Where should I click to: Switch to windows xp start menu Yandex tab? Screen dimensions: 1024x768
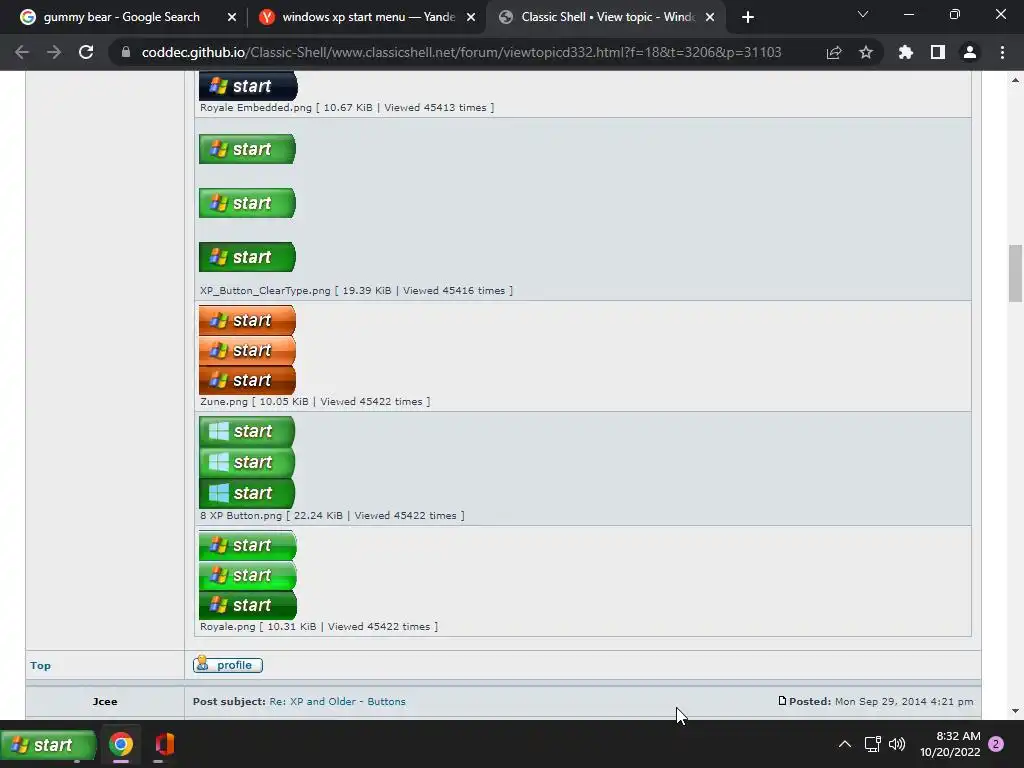[368, 17]
